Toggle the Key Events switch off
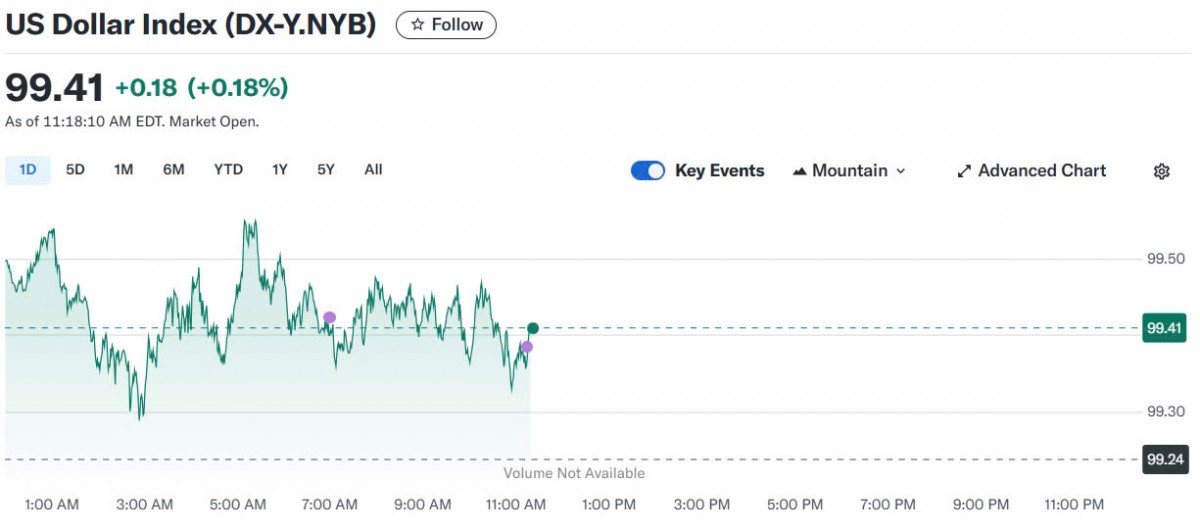This screenshot has width=1200, height=531. [x=648, y=171]
